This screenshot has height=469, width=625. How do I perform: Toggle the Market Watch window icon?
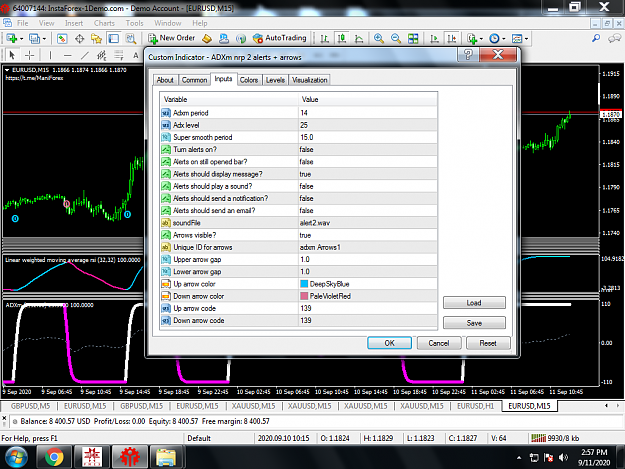(62, 39)
